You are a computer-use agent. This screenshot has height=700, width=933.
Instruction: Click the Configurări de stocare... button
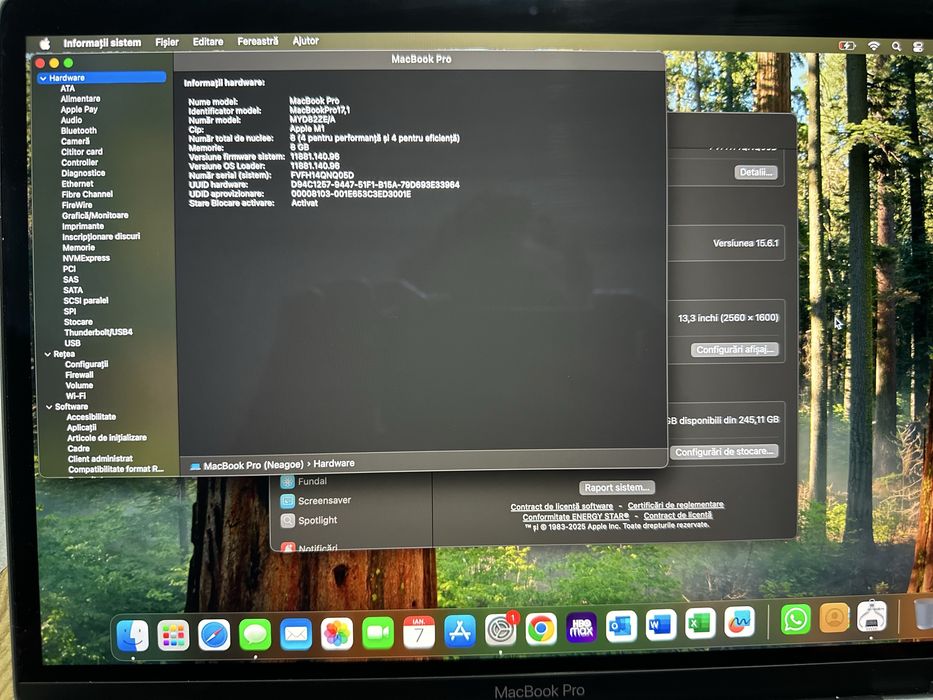pos(724,452)
